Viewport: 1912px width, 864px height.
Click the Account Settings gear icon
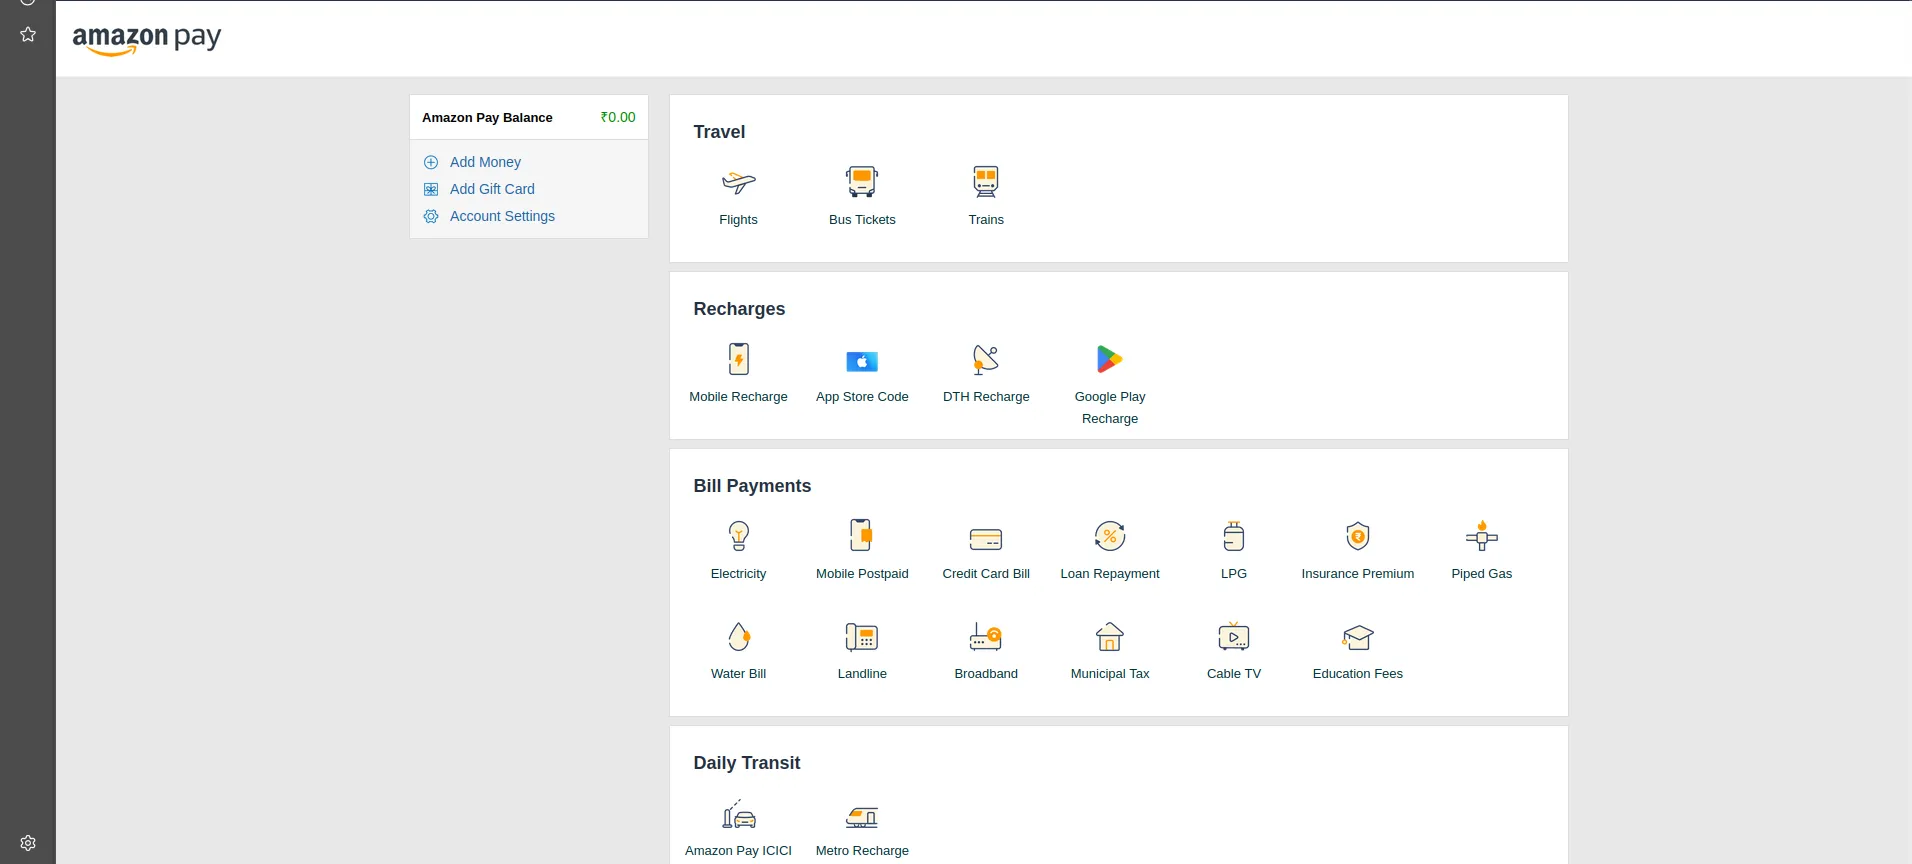coord(431,216)
